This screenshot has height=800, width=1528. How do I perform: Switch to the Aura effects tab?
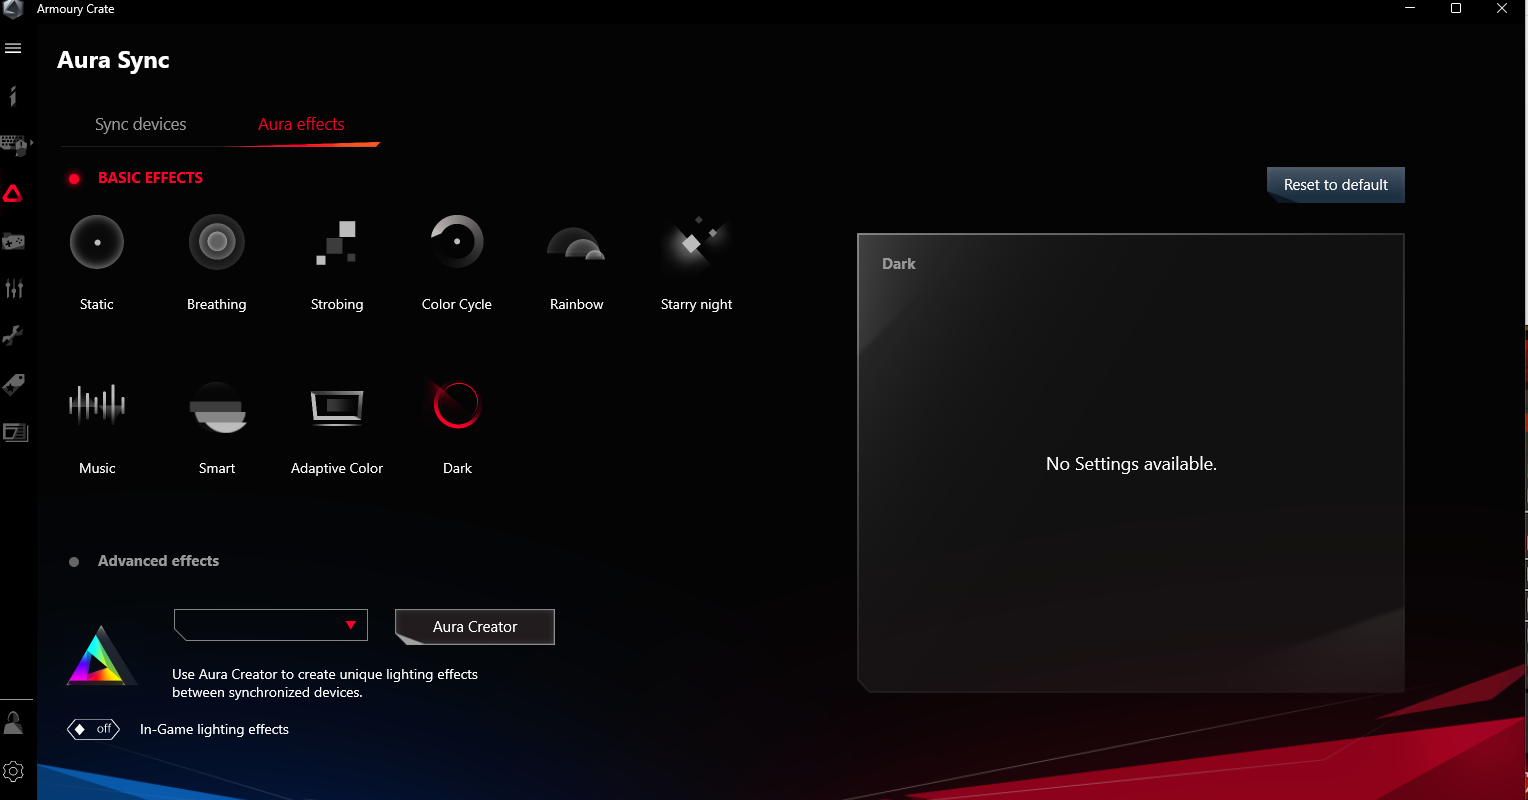(x=301, y=124)
